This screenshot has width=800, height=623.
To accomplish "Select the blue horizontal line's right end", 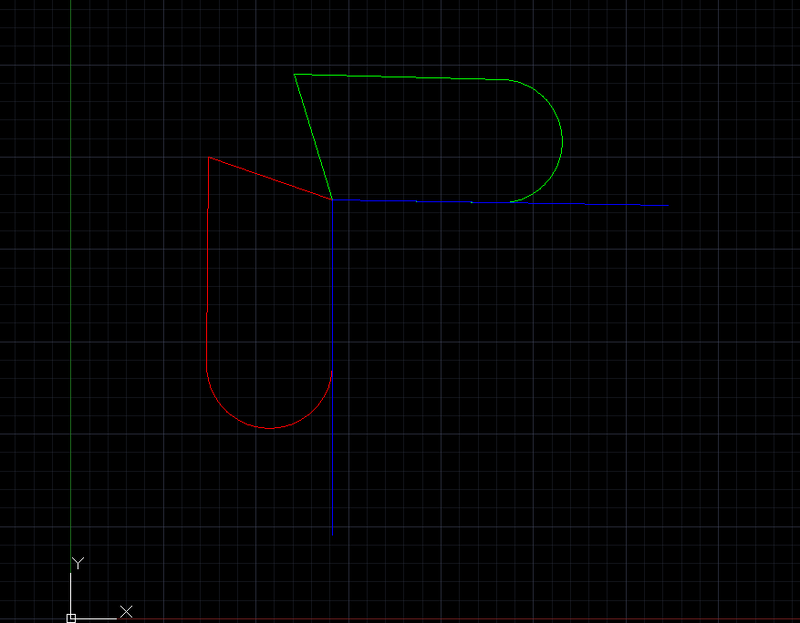I will [668, 205].
